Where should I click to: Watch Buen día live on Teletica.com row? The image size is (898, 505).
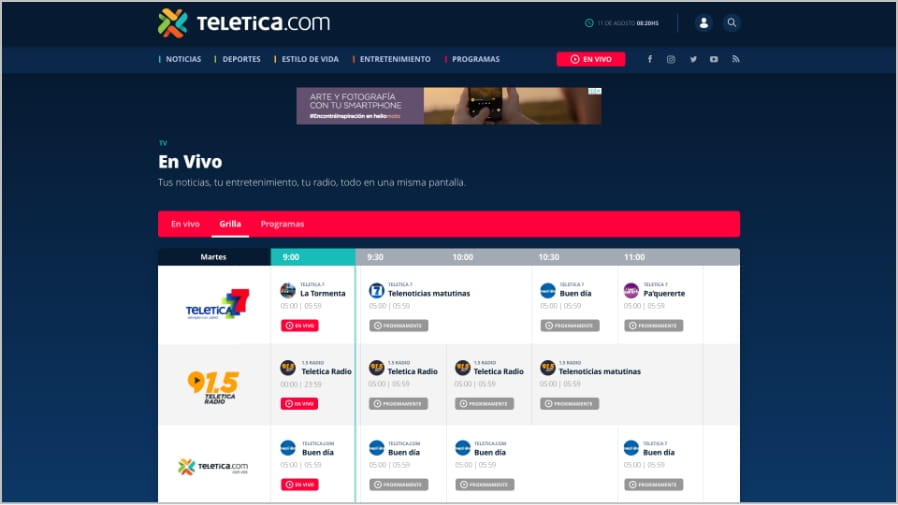[x=300, y=484]
